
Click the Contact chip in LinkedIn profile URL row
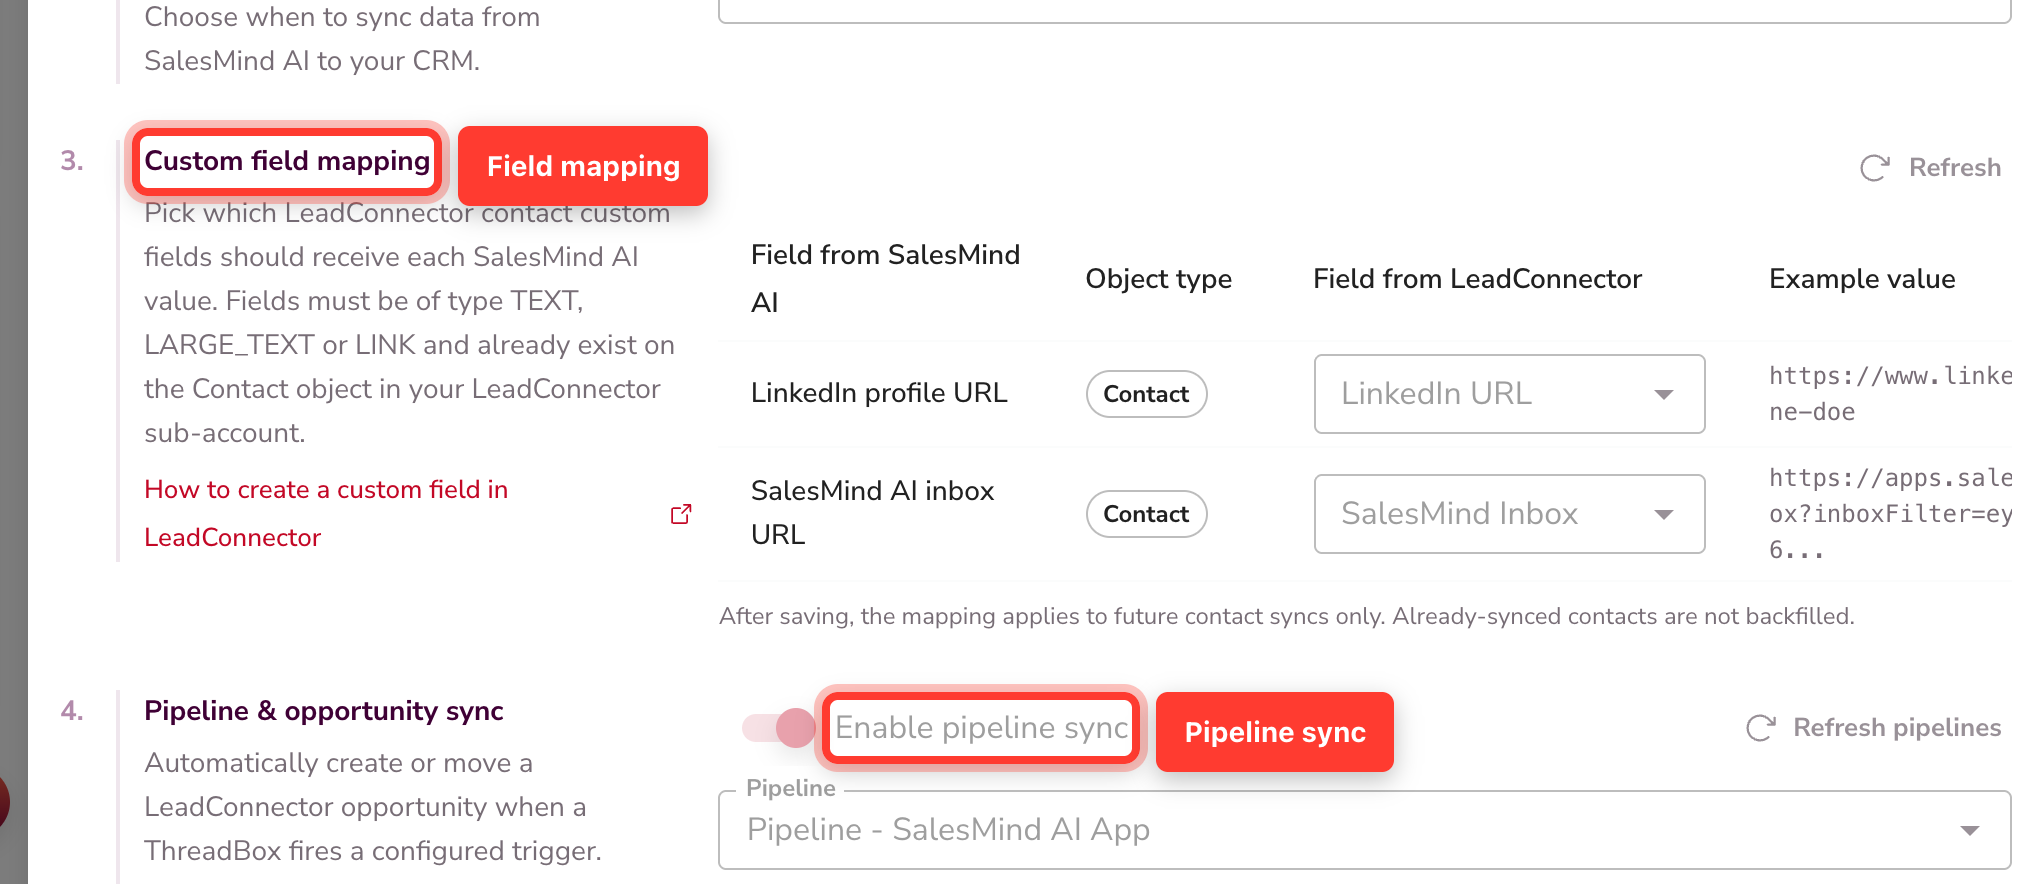tap(1146, 394)
